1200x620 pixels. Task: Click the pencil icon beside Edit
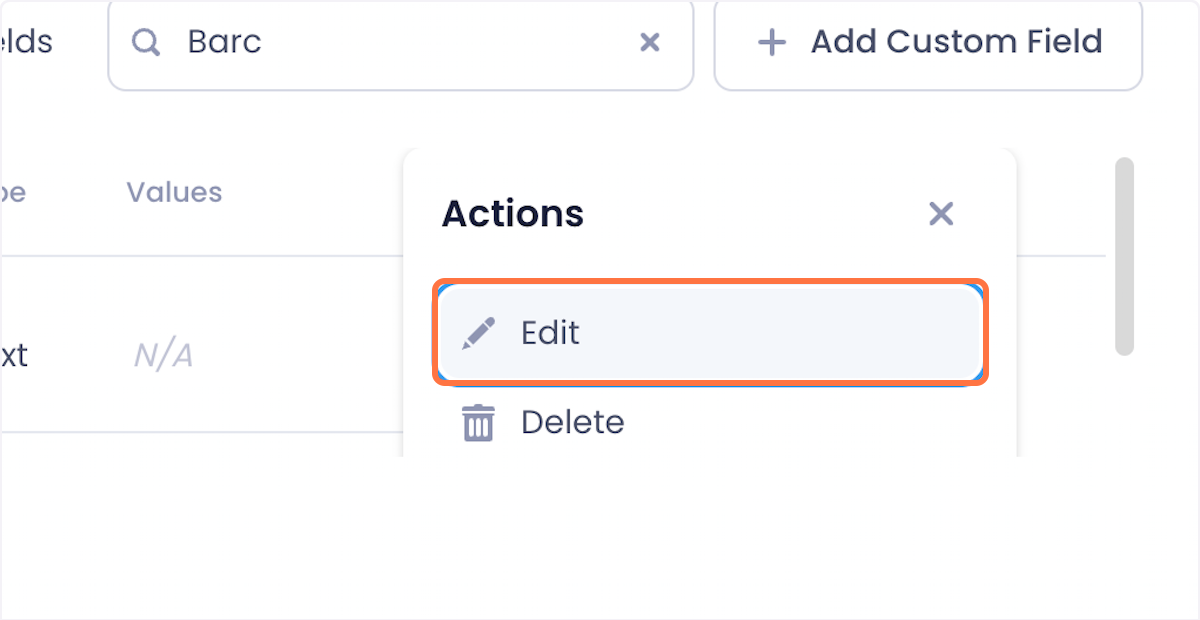478,333
